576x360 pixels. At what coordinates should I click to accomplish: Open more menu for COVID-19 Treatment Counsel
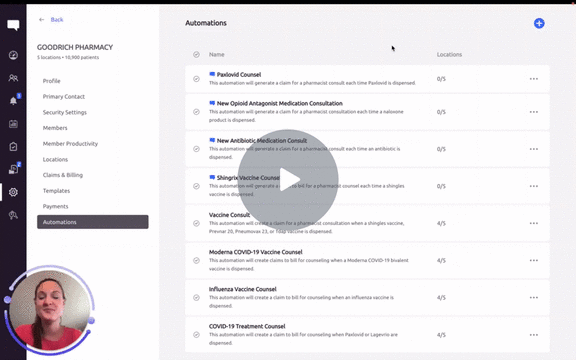pyautogui.click(x=534, y=335)
